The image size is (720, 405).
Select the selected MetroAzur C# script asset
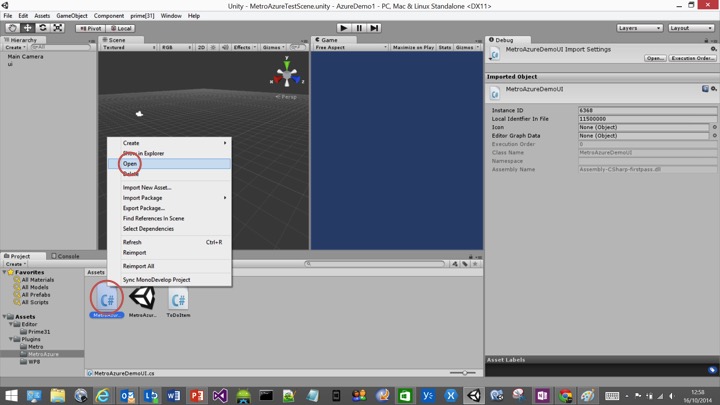pyautogui.click(x=107, y=300)
